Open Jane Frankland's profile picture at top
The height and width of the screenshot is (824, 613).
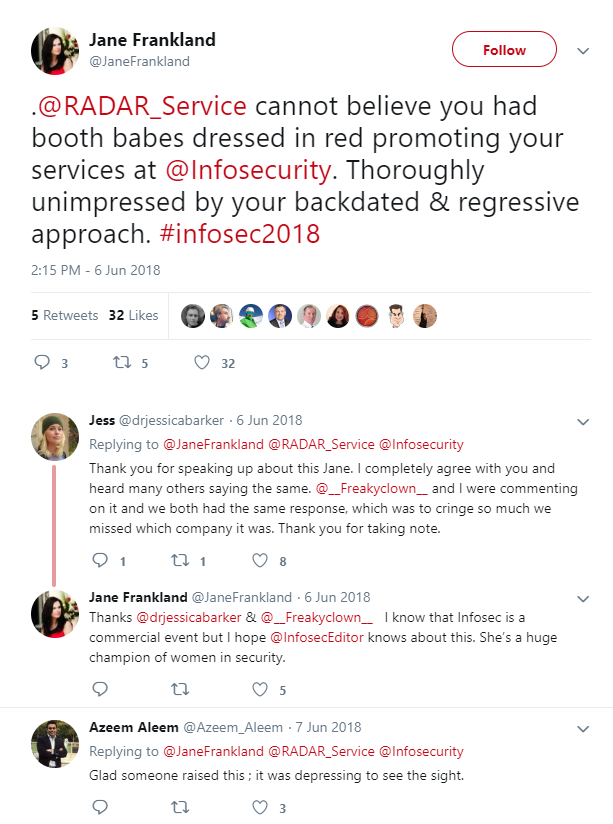coord(54,51)
